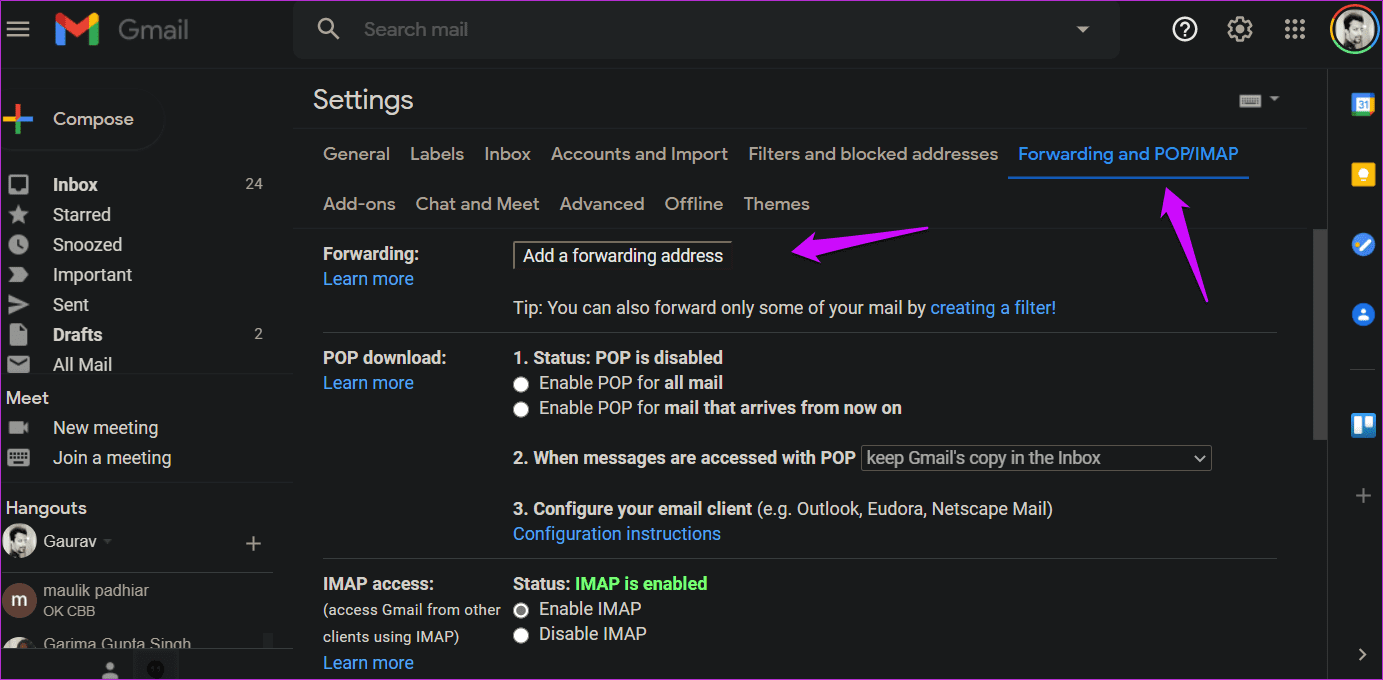
Task: Click the All Mail envelope icon
Action: 18,364
